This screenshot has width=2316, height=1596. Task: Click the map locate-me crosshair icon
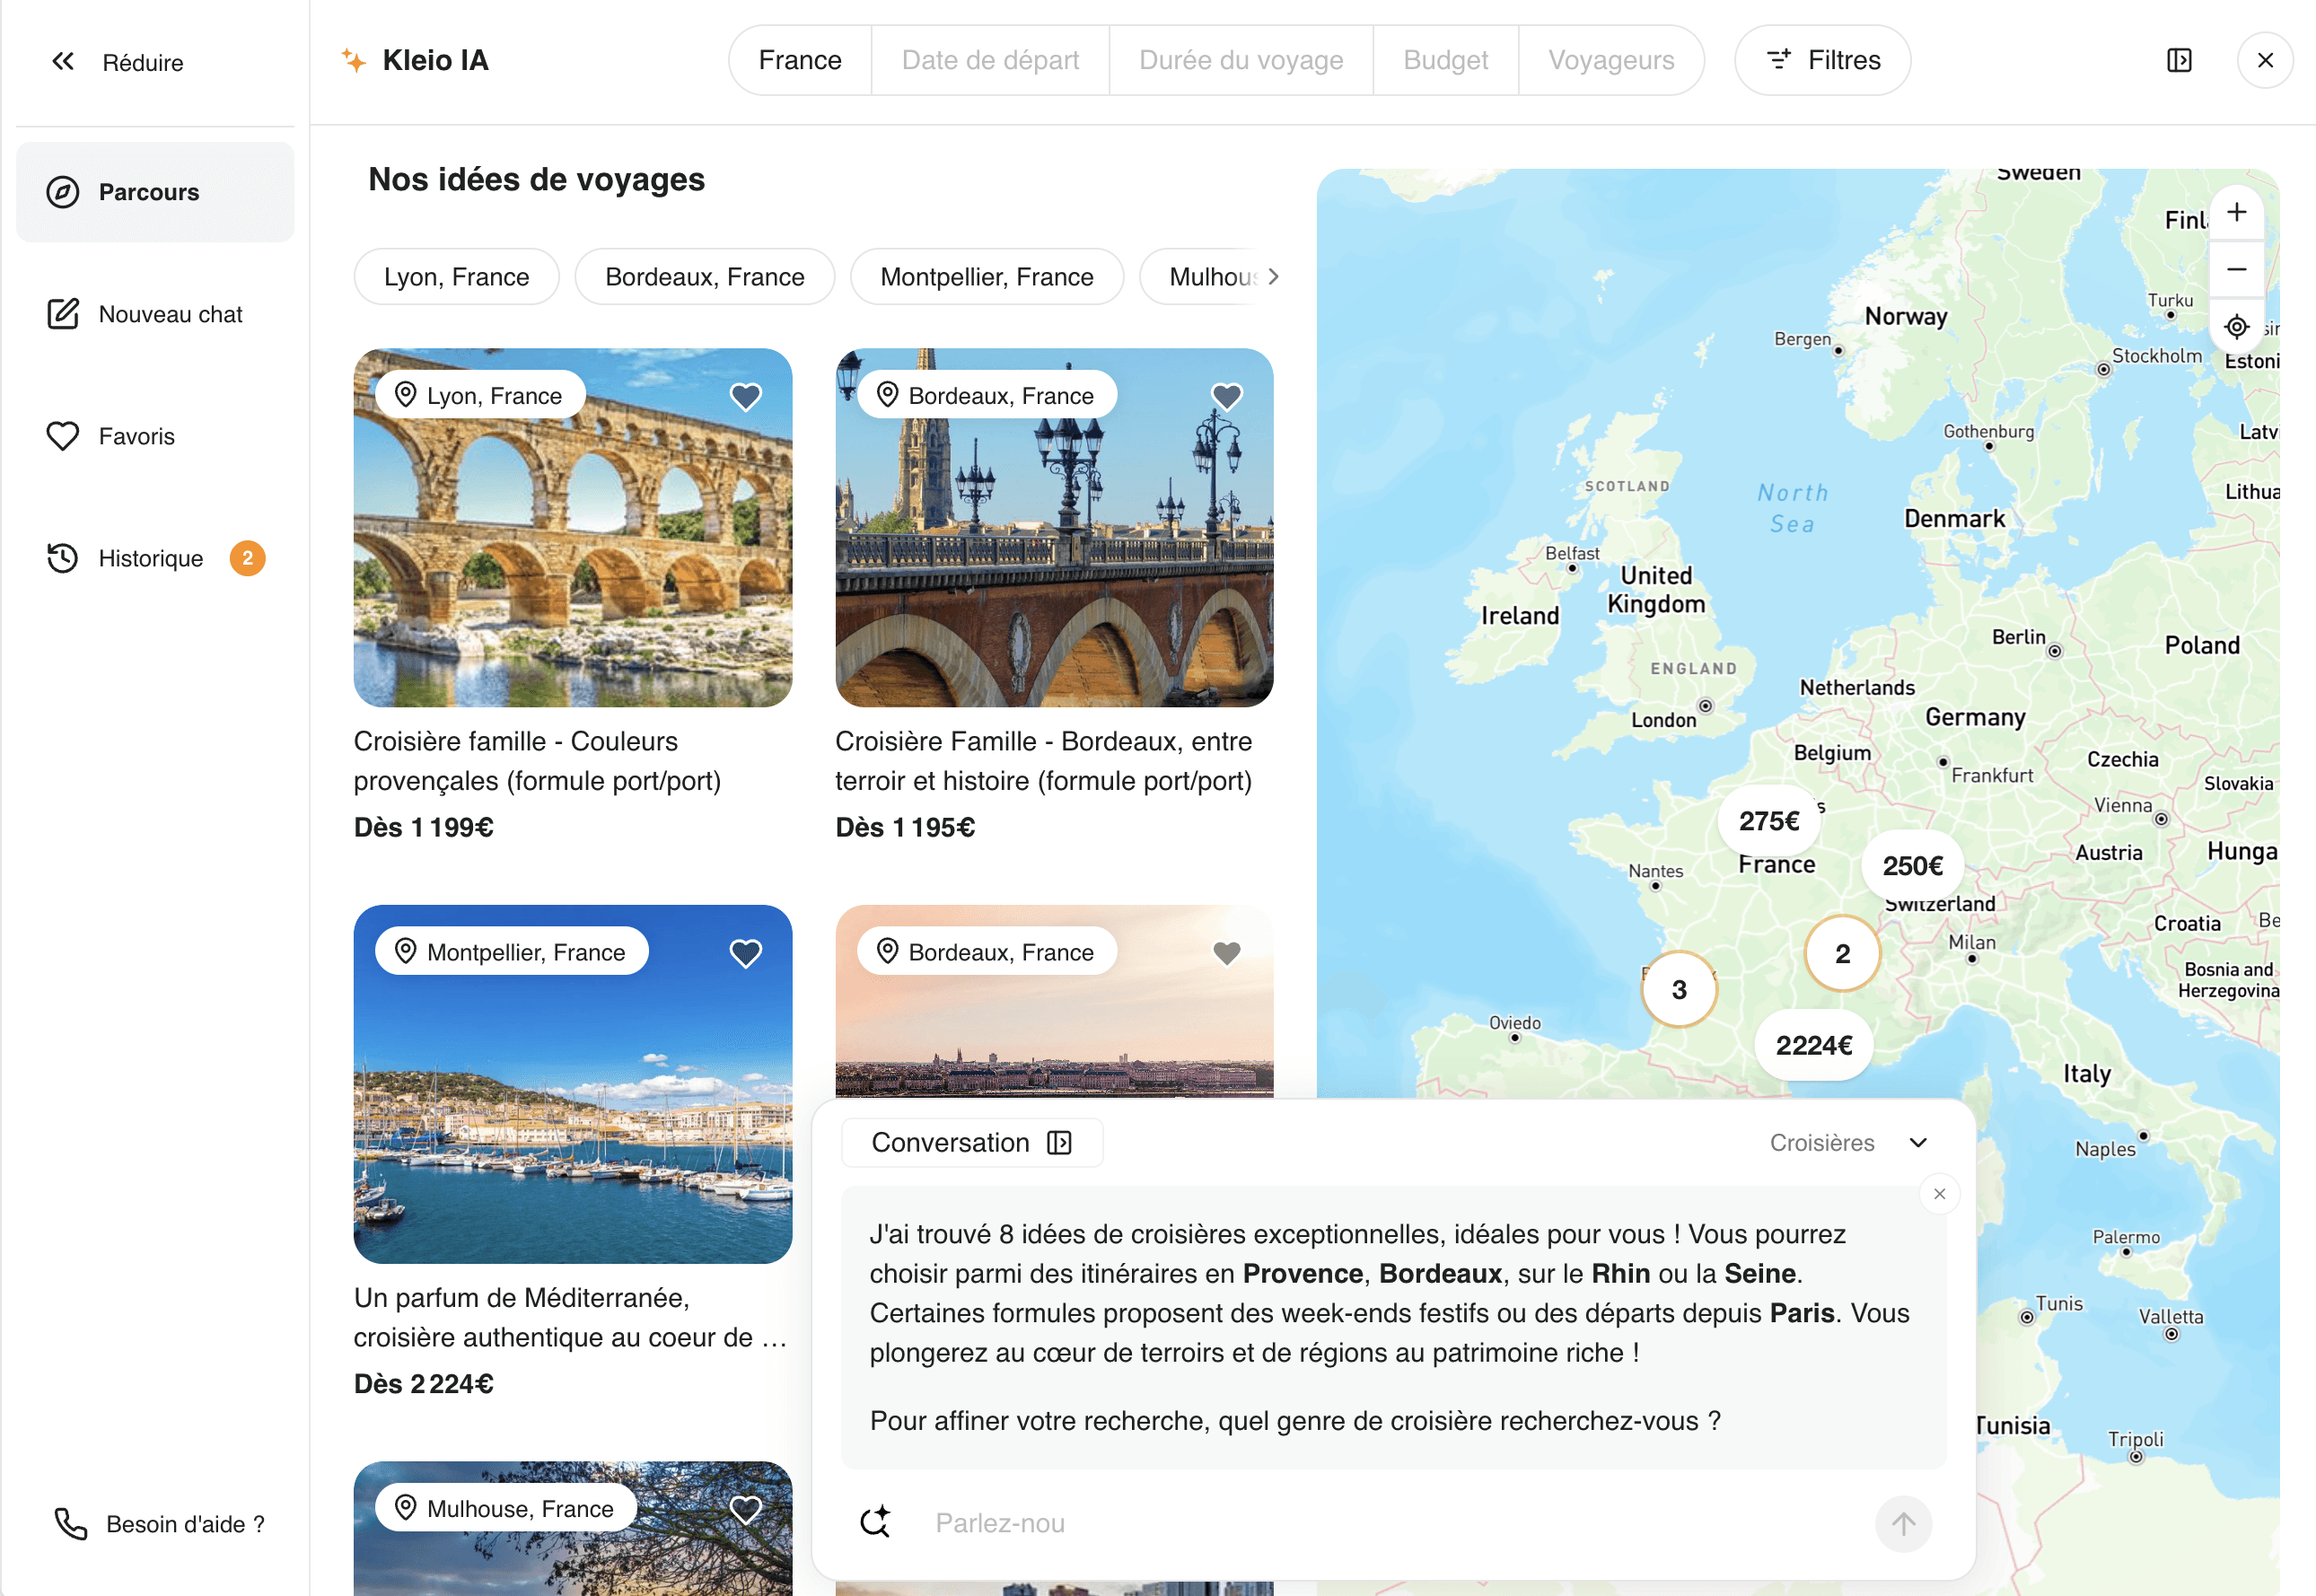[x=2236, y=327]
